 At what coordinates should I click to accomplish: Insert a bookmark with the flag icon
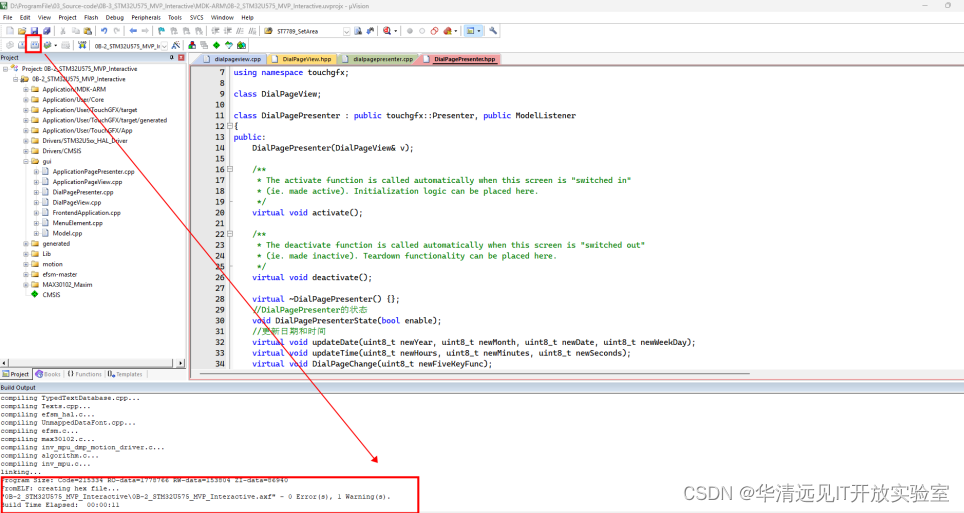click(161, 31)
